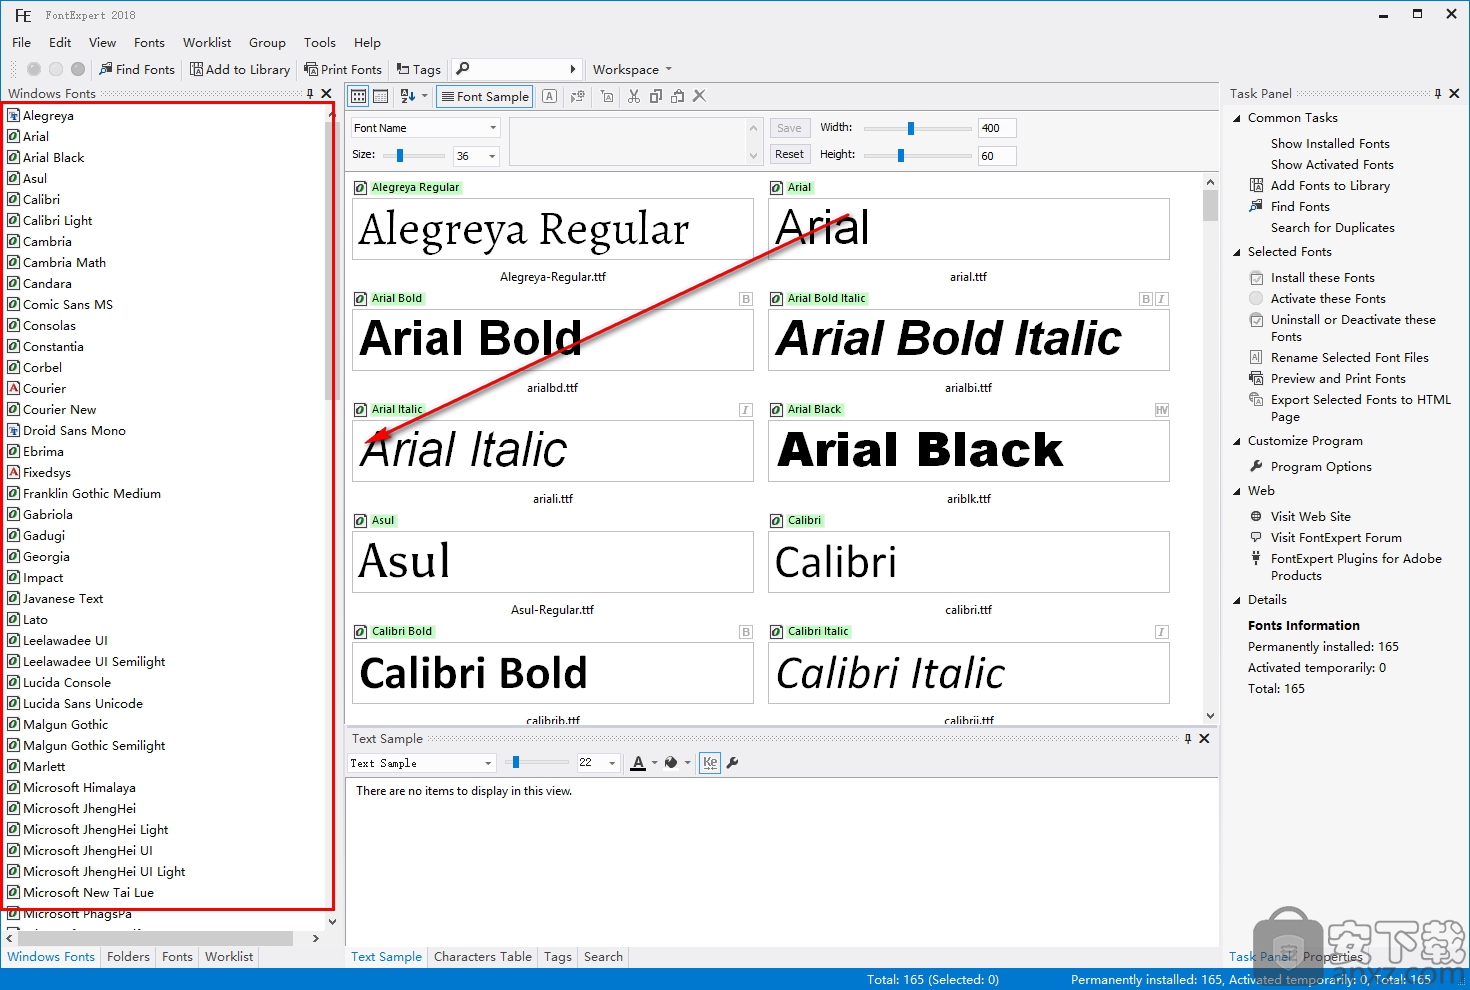The width and height of the screenshot is (1470, 990).
Task: Click italic indicator on Calibri Italic tile
Action: (x=1161, y=632)
